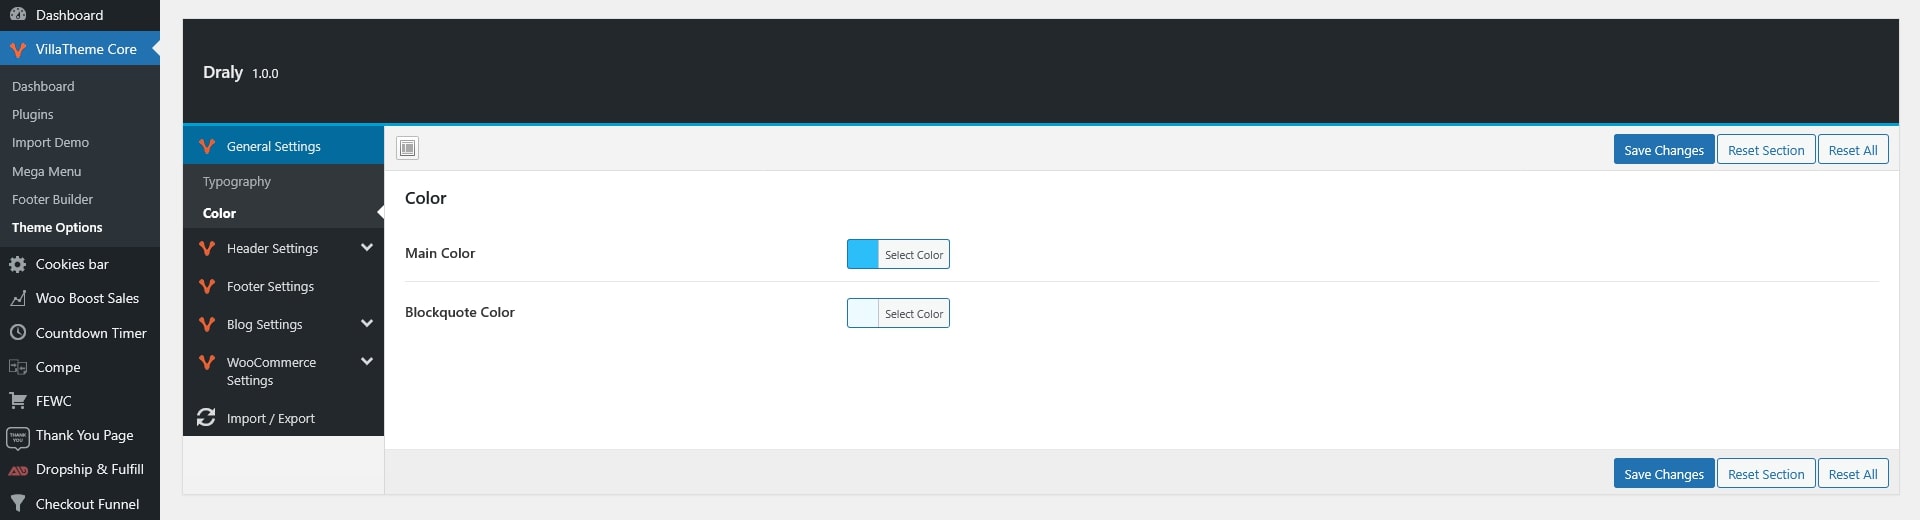
Task: Click the Thank You Page icon
Action: 17,437
